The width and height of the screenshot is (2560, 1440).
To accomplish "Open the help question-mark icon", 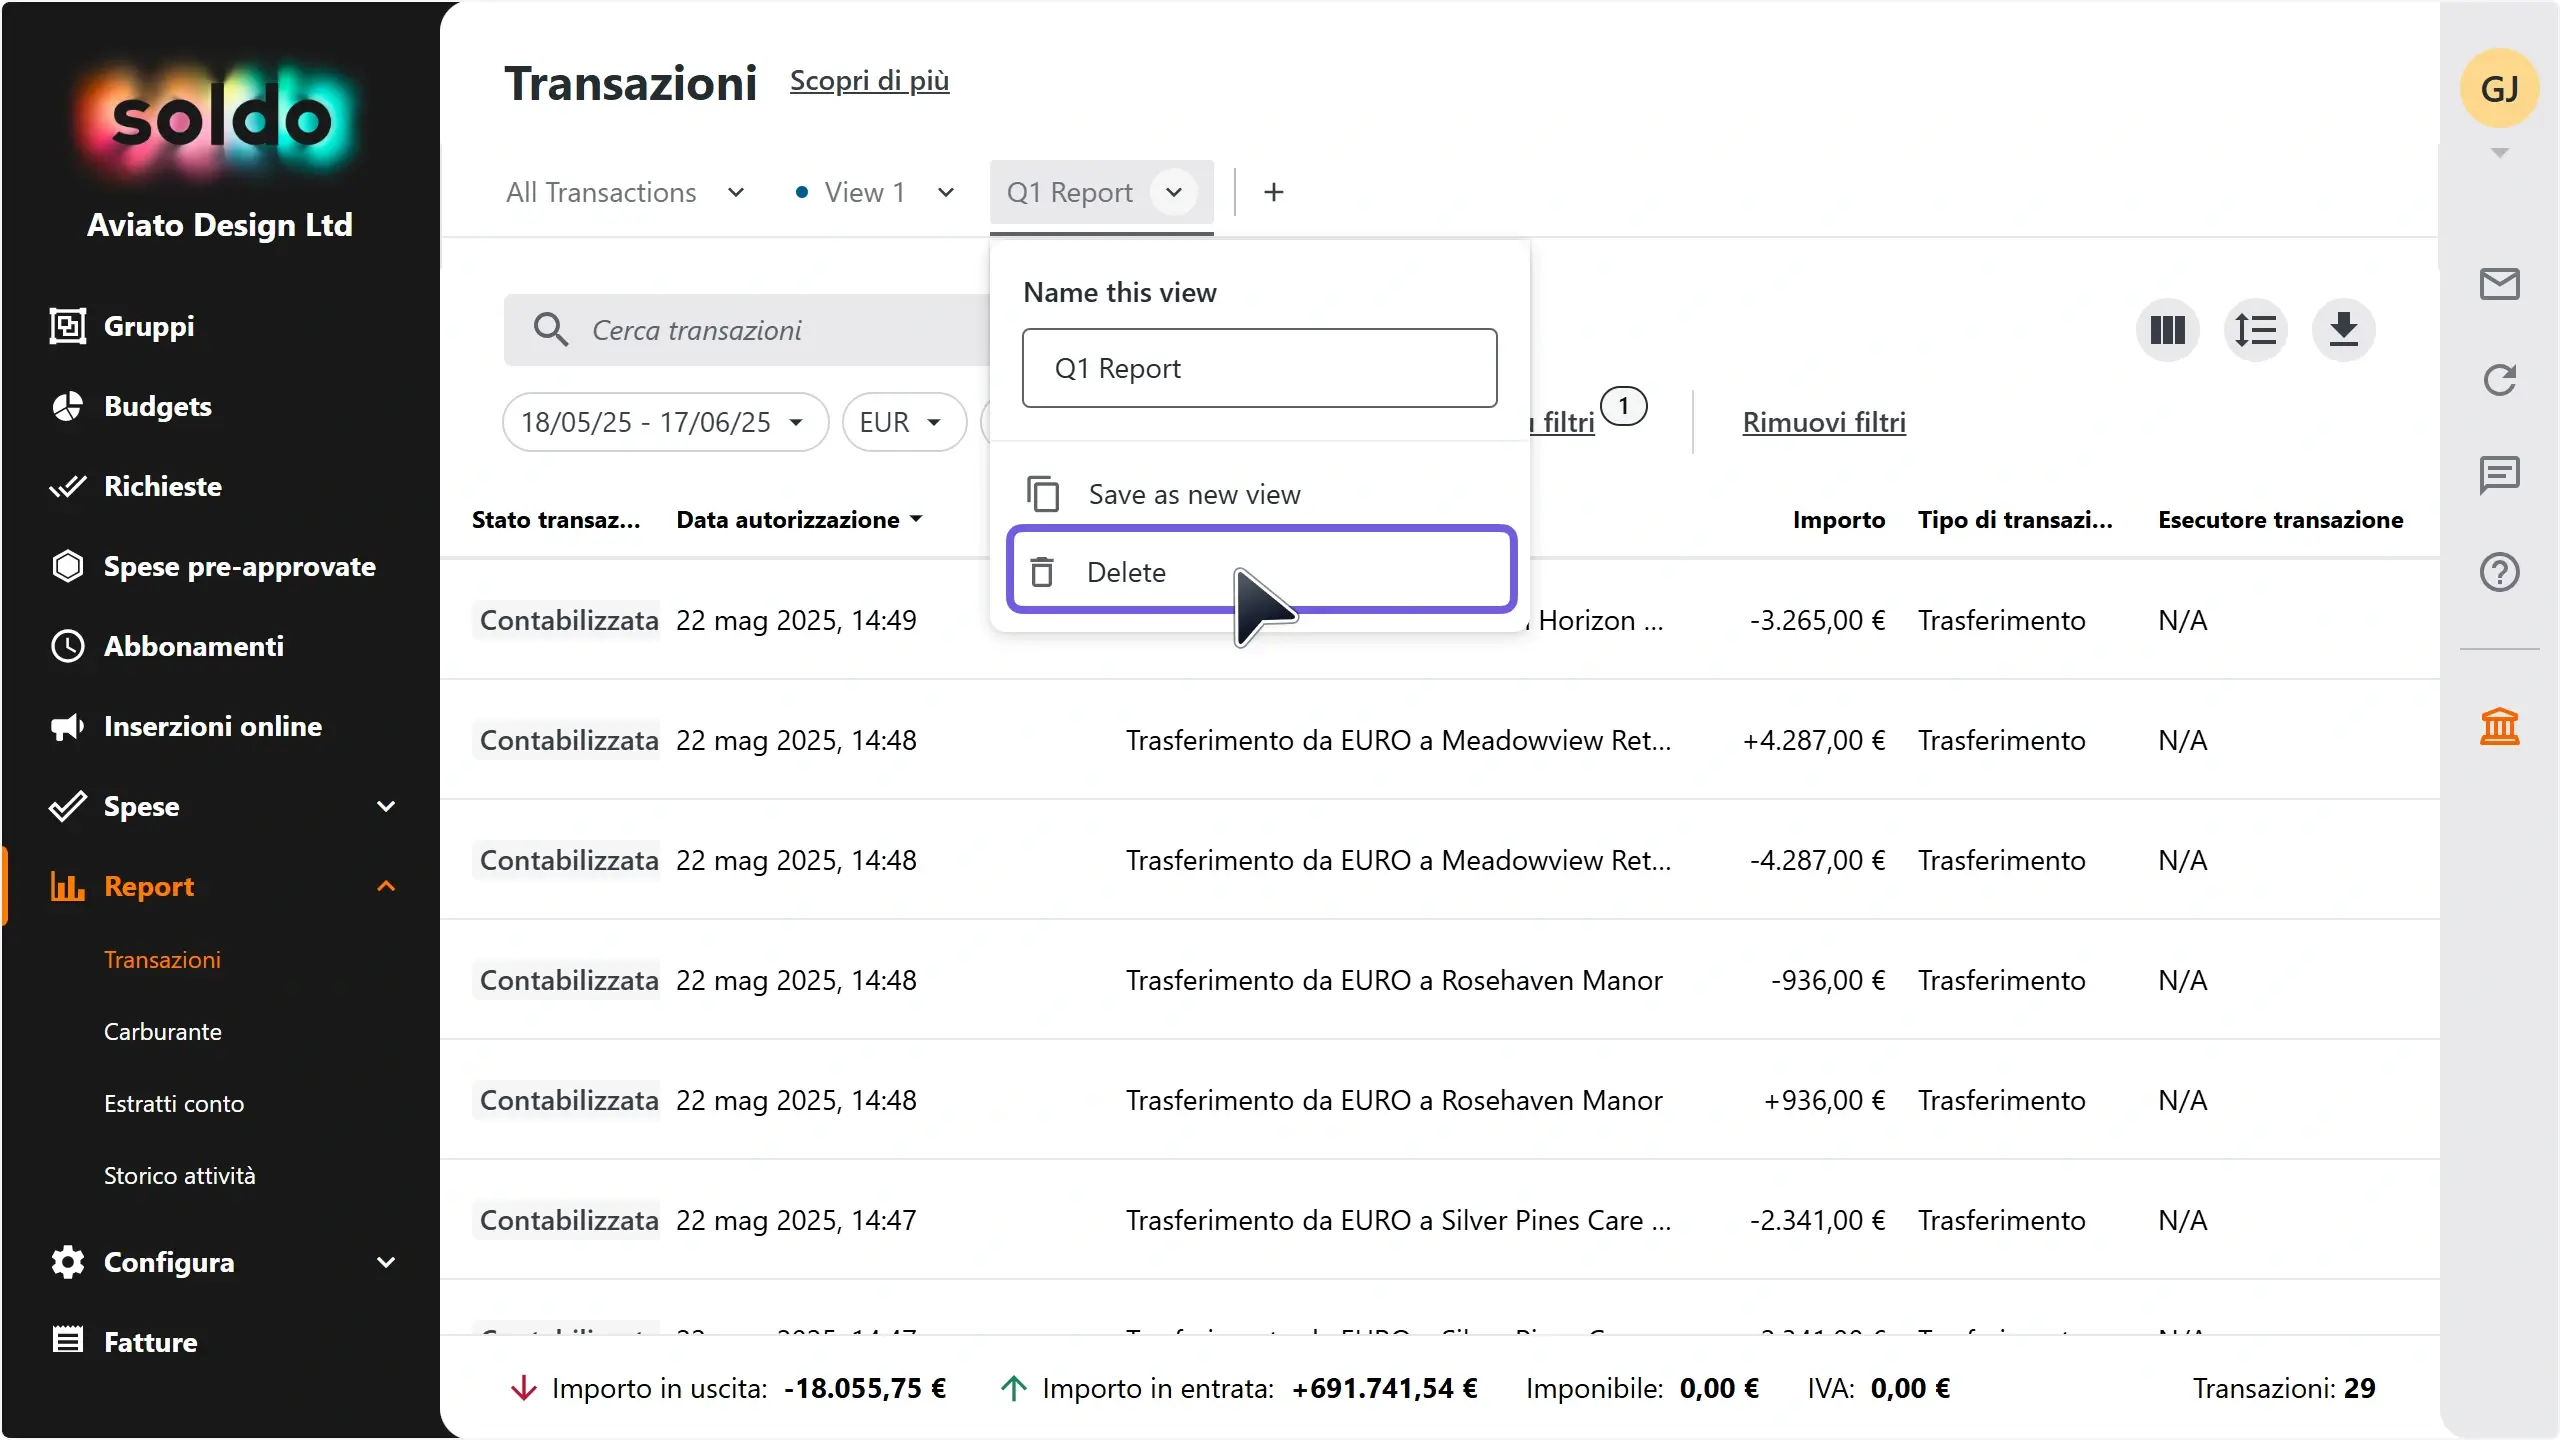I will pos(2499,572).
